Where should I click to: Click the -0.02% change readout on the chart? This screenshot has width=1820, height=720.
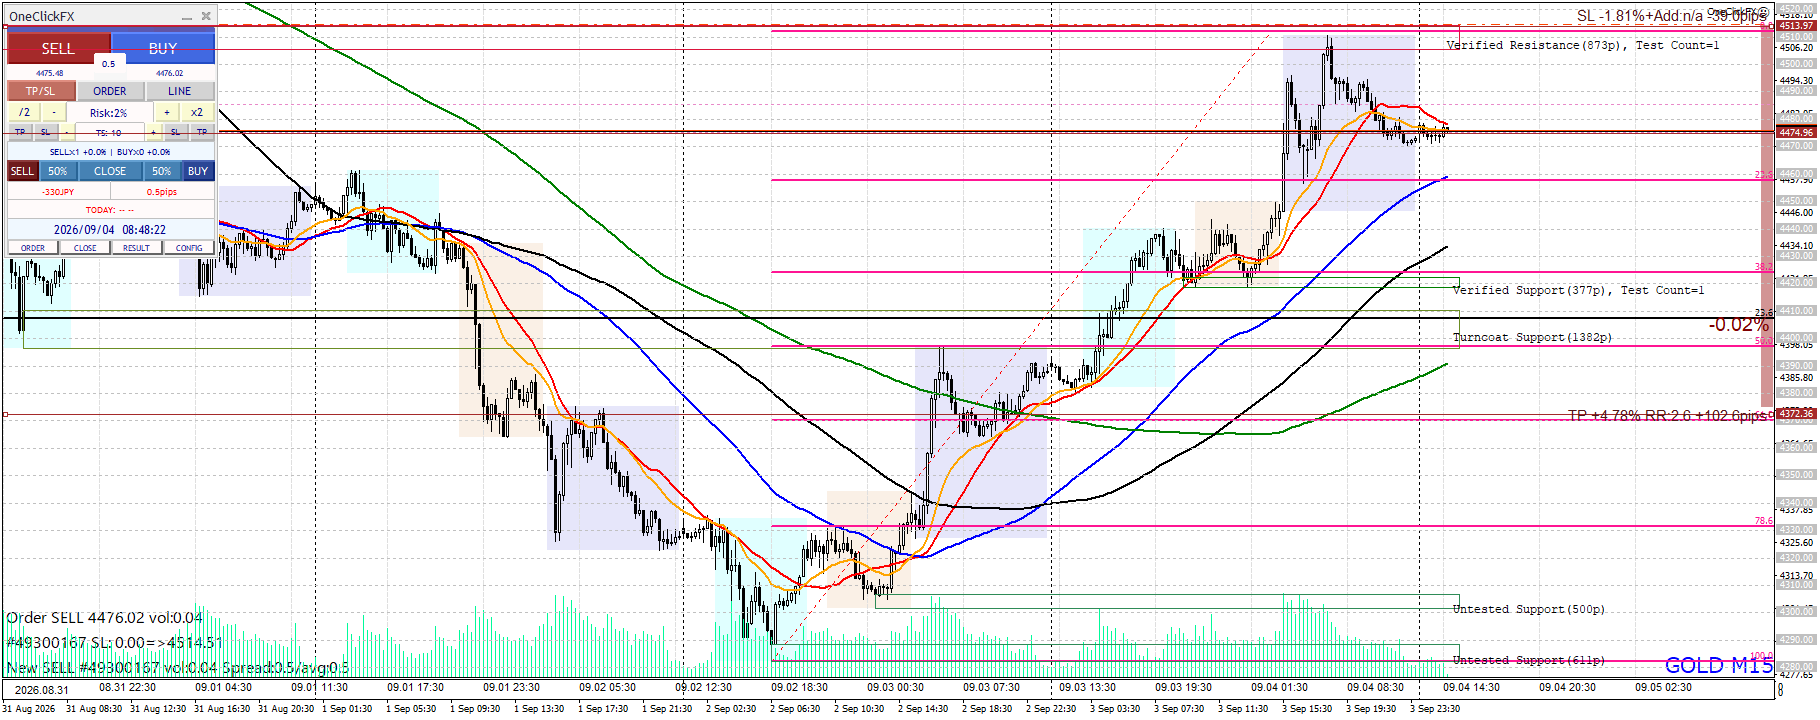[1738, 325]
